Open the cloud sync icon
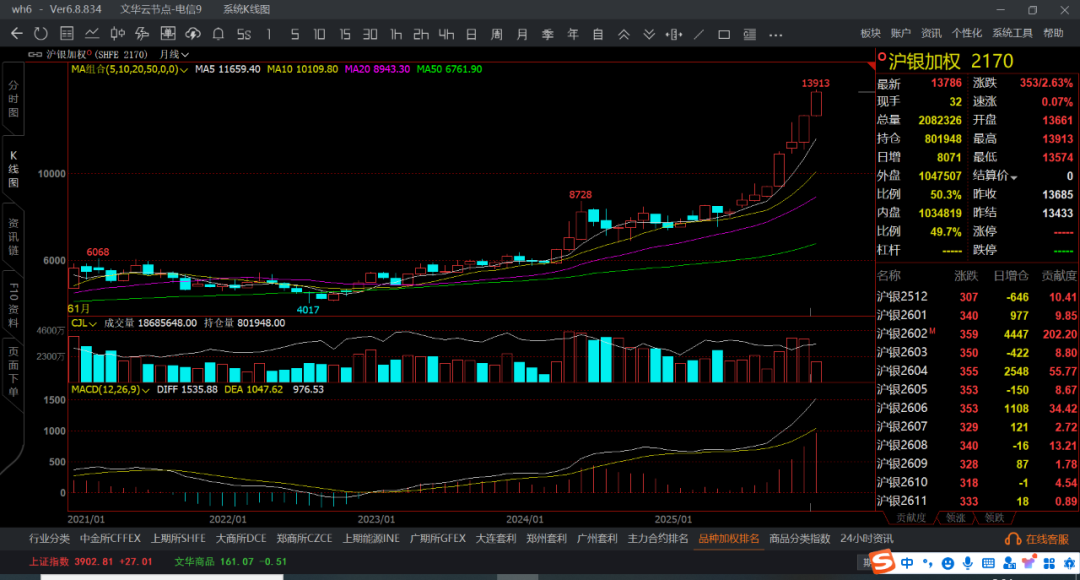 coord(193,34)
